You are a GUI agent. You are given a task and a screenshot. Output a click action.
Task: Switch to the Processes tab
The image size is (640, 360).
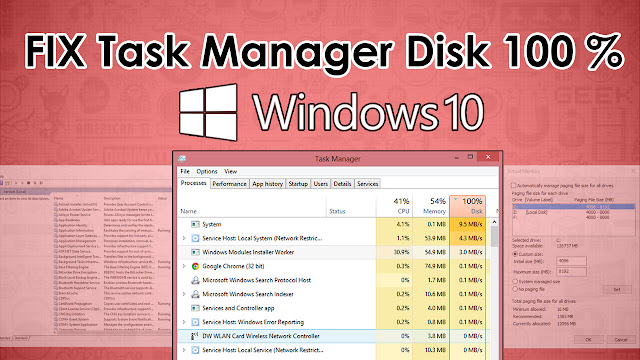[x=193, y=183]
